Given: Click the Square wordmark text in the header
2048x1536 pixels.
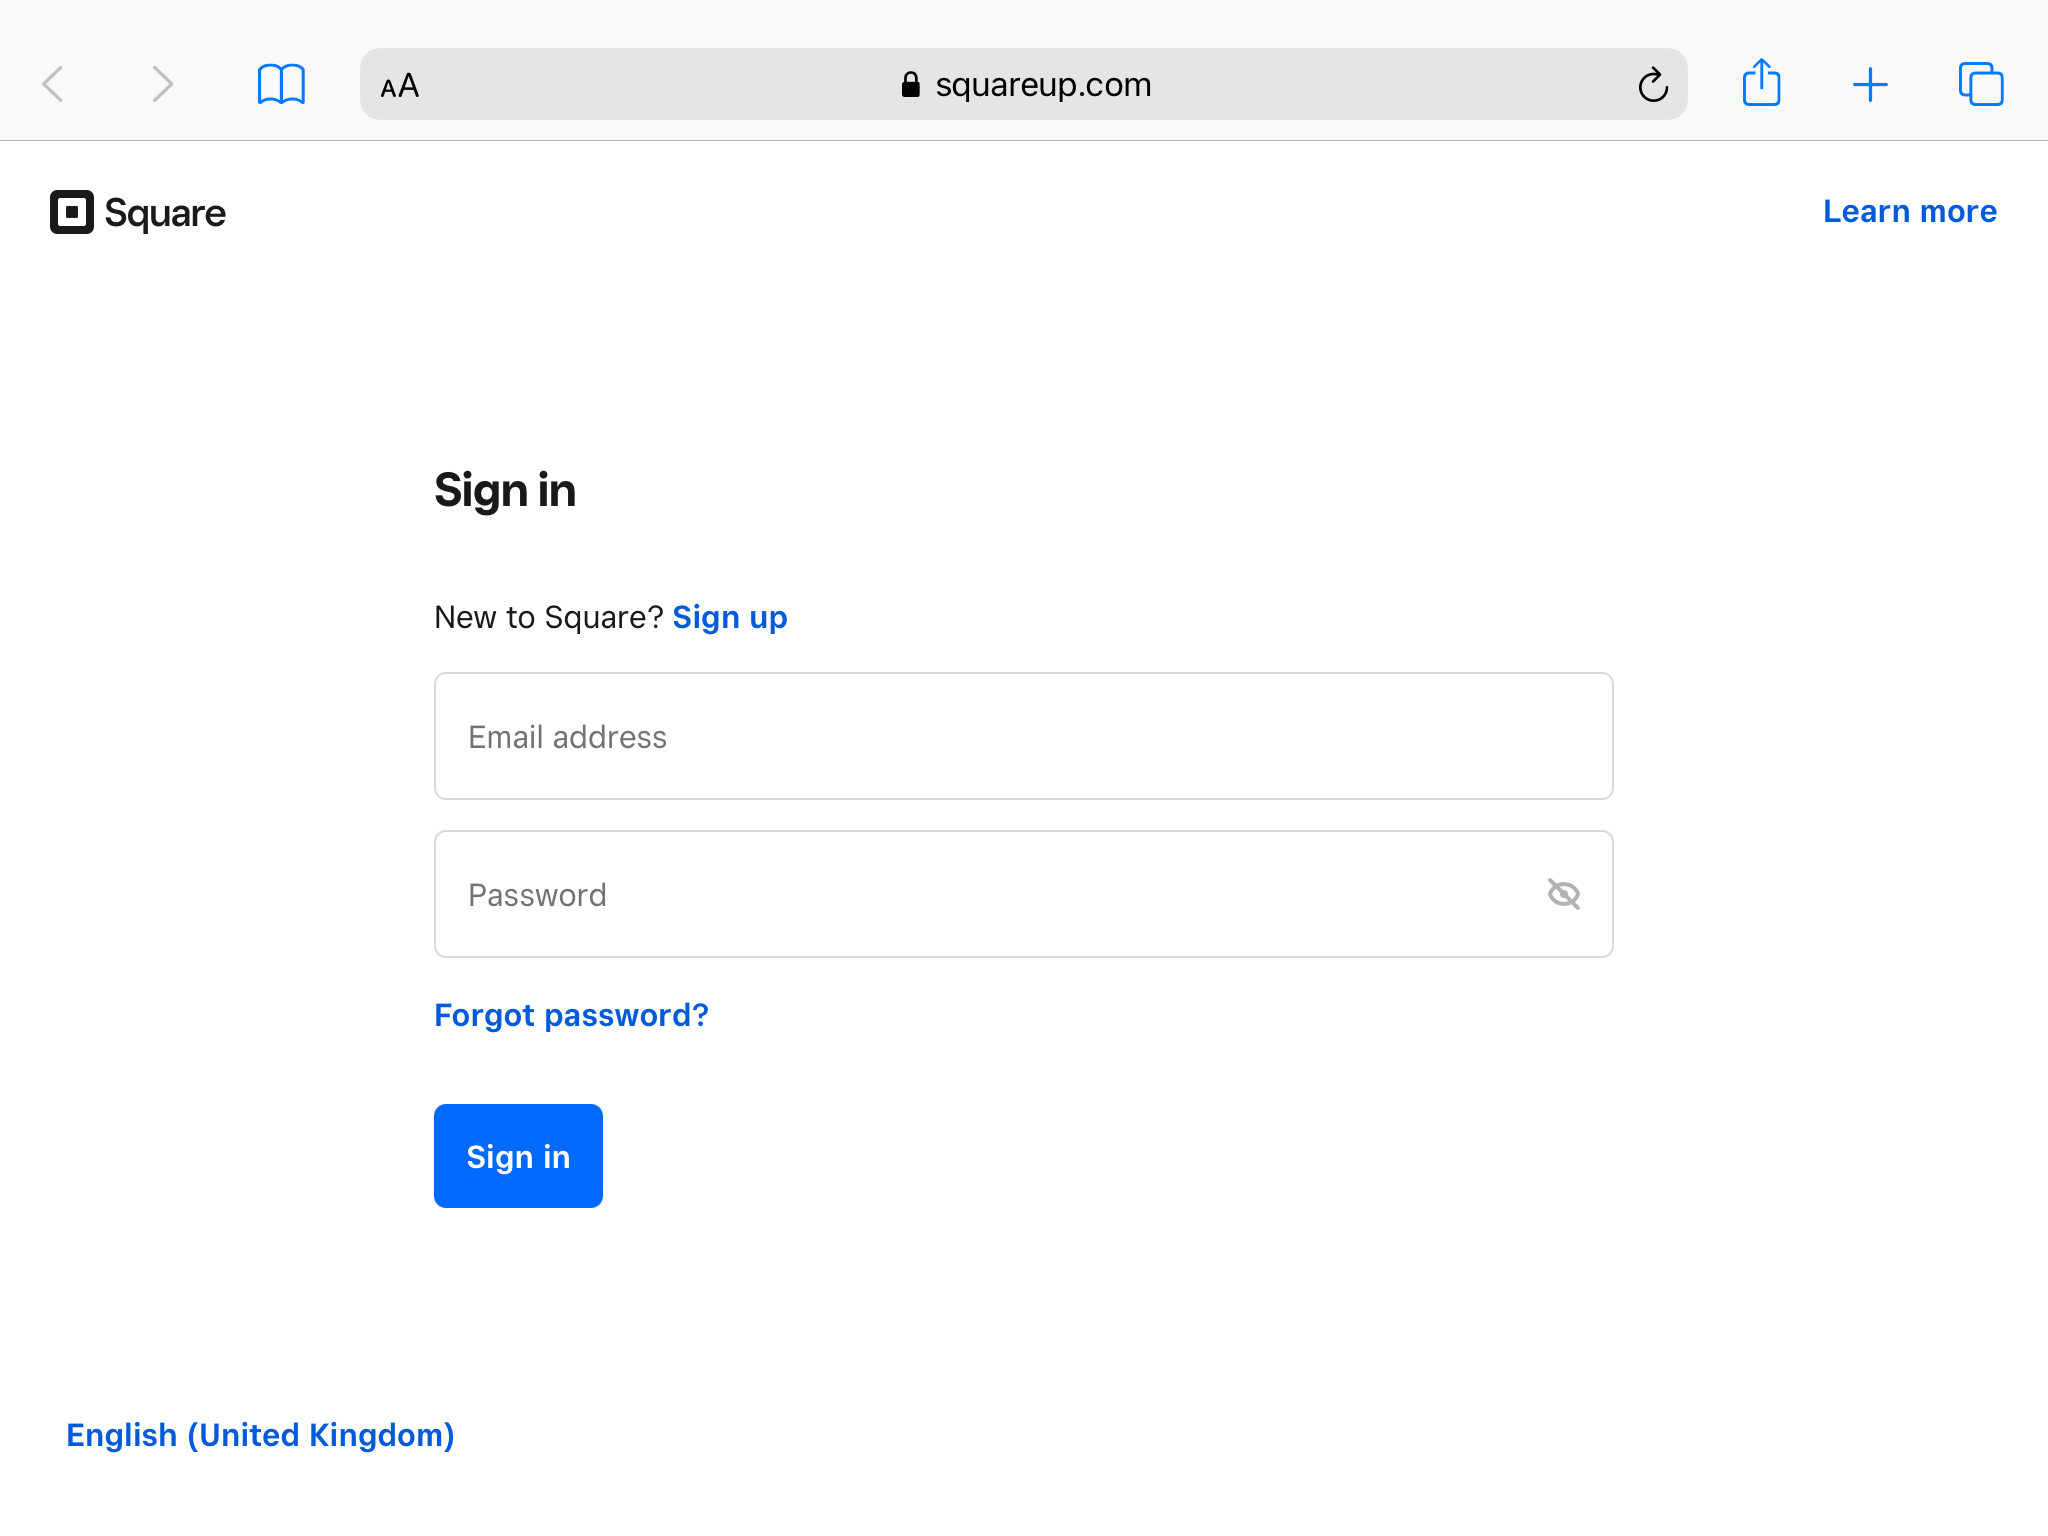Looking at the screenshot, I should 165,213.
